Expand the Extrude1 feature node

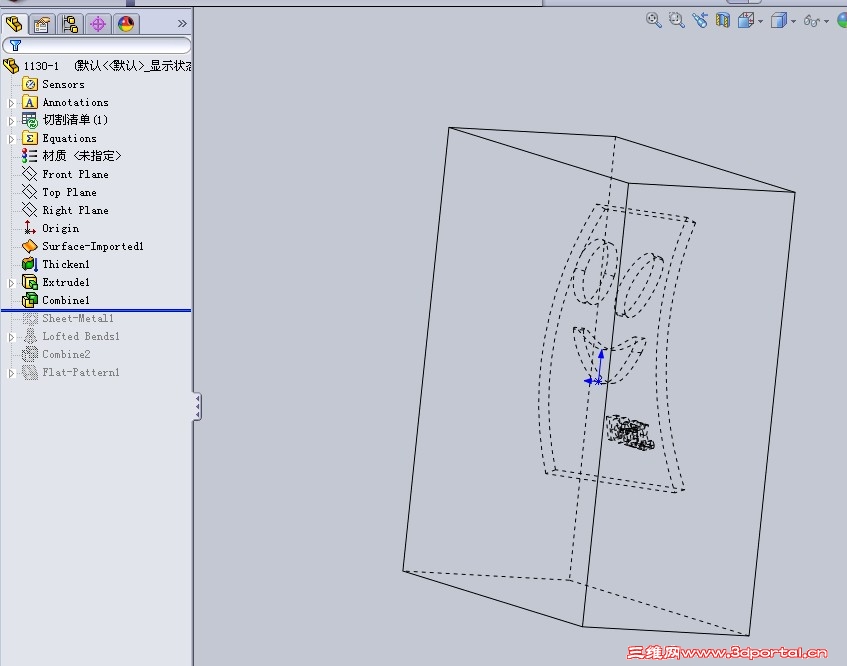(x=11, y=283)
